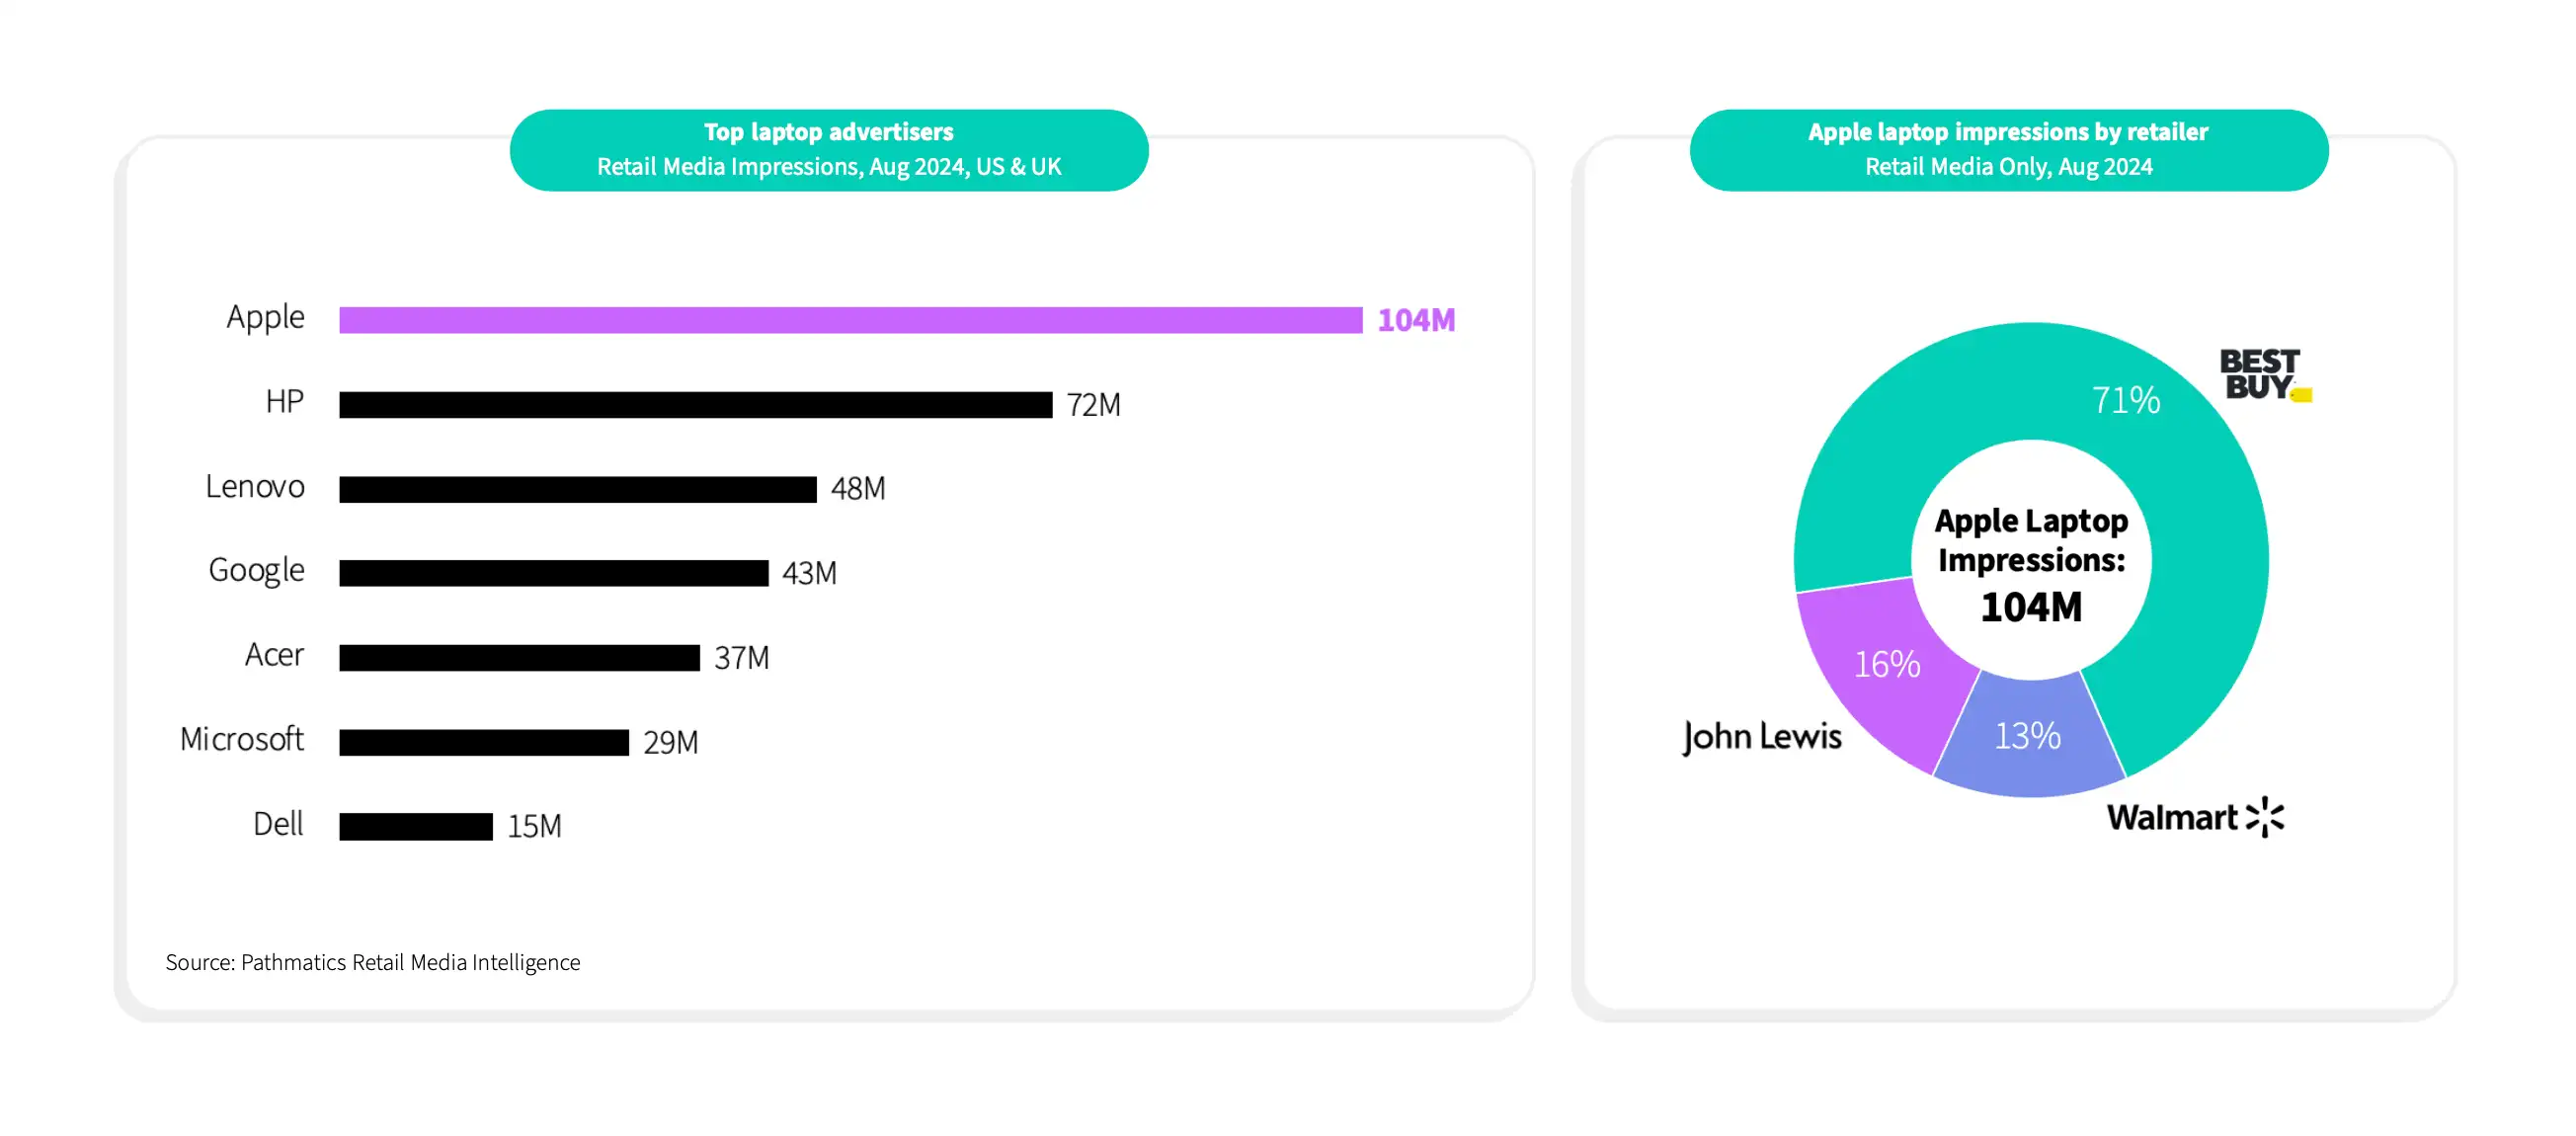Click the Lenovo row label
The image size is (2576, 1136).
pos(255,487)
